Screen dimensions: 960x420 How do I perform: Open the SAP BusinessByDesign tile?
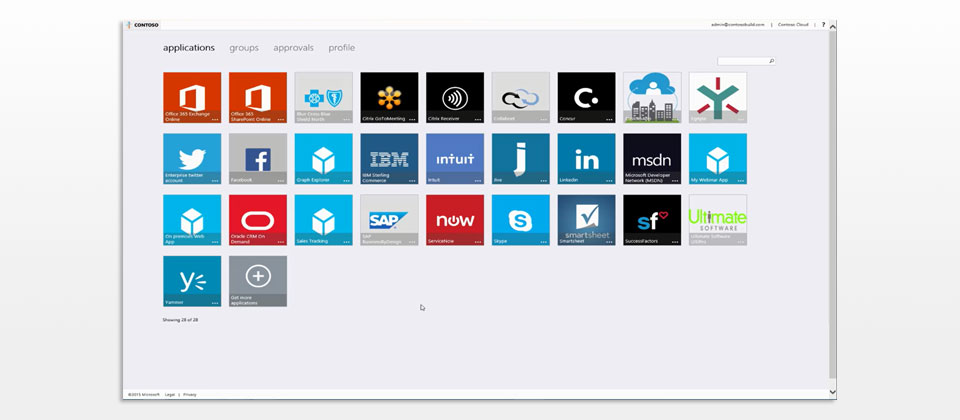click(389, 220)
